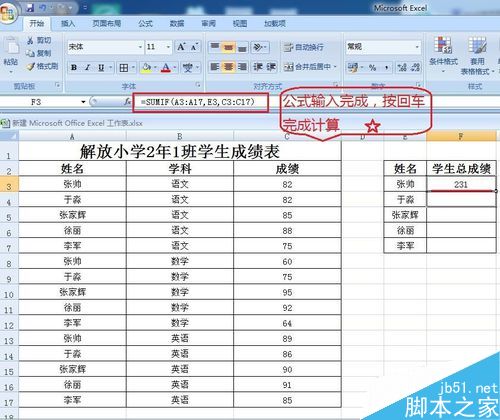This screenshot has height=420, width=500.
Task: Click the Save icon in quick access toolbar
Action: pos(30,7)
